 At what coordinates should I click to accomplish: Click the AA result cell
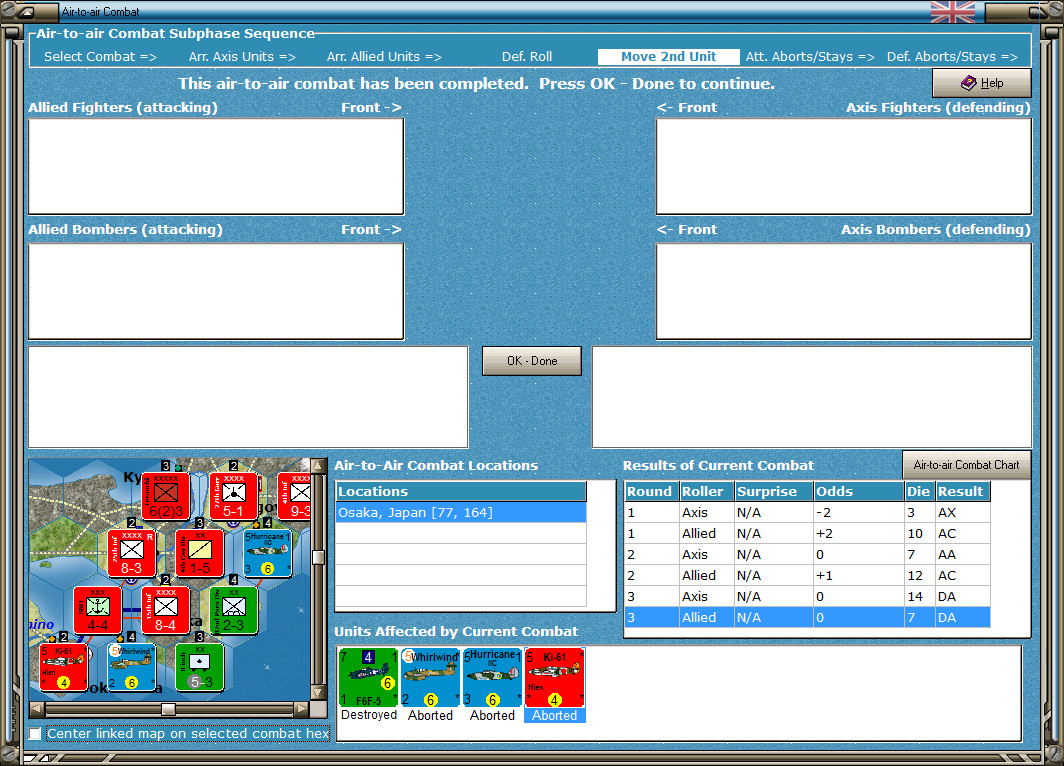(963, 554)
